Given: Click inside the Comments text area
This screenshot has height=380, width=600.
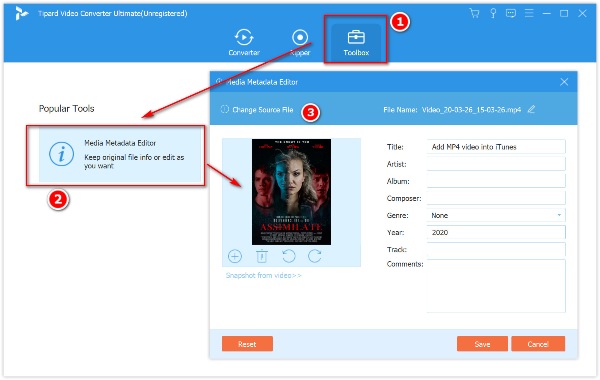Looking at the screenshot, I should click(496, 286).
